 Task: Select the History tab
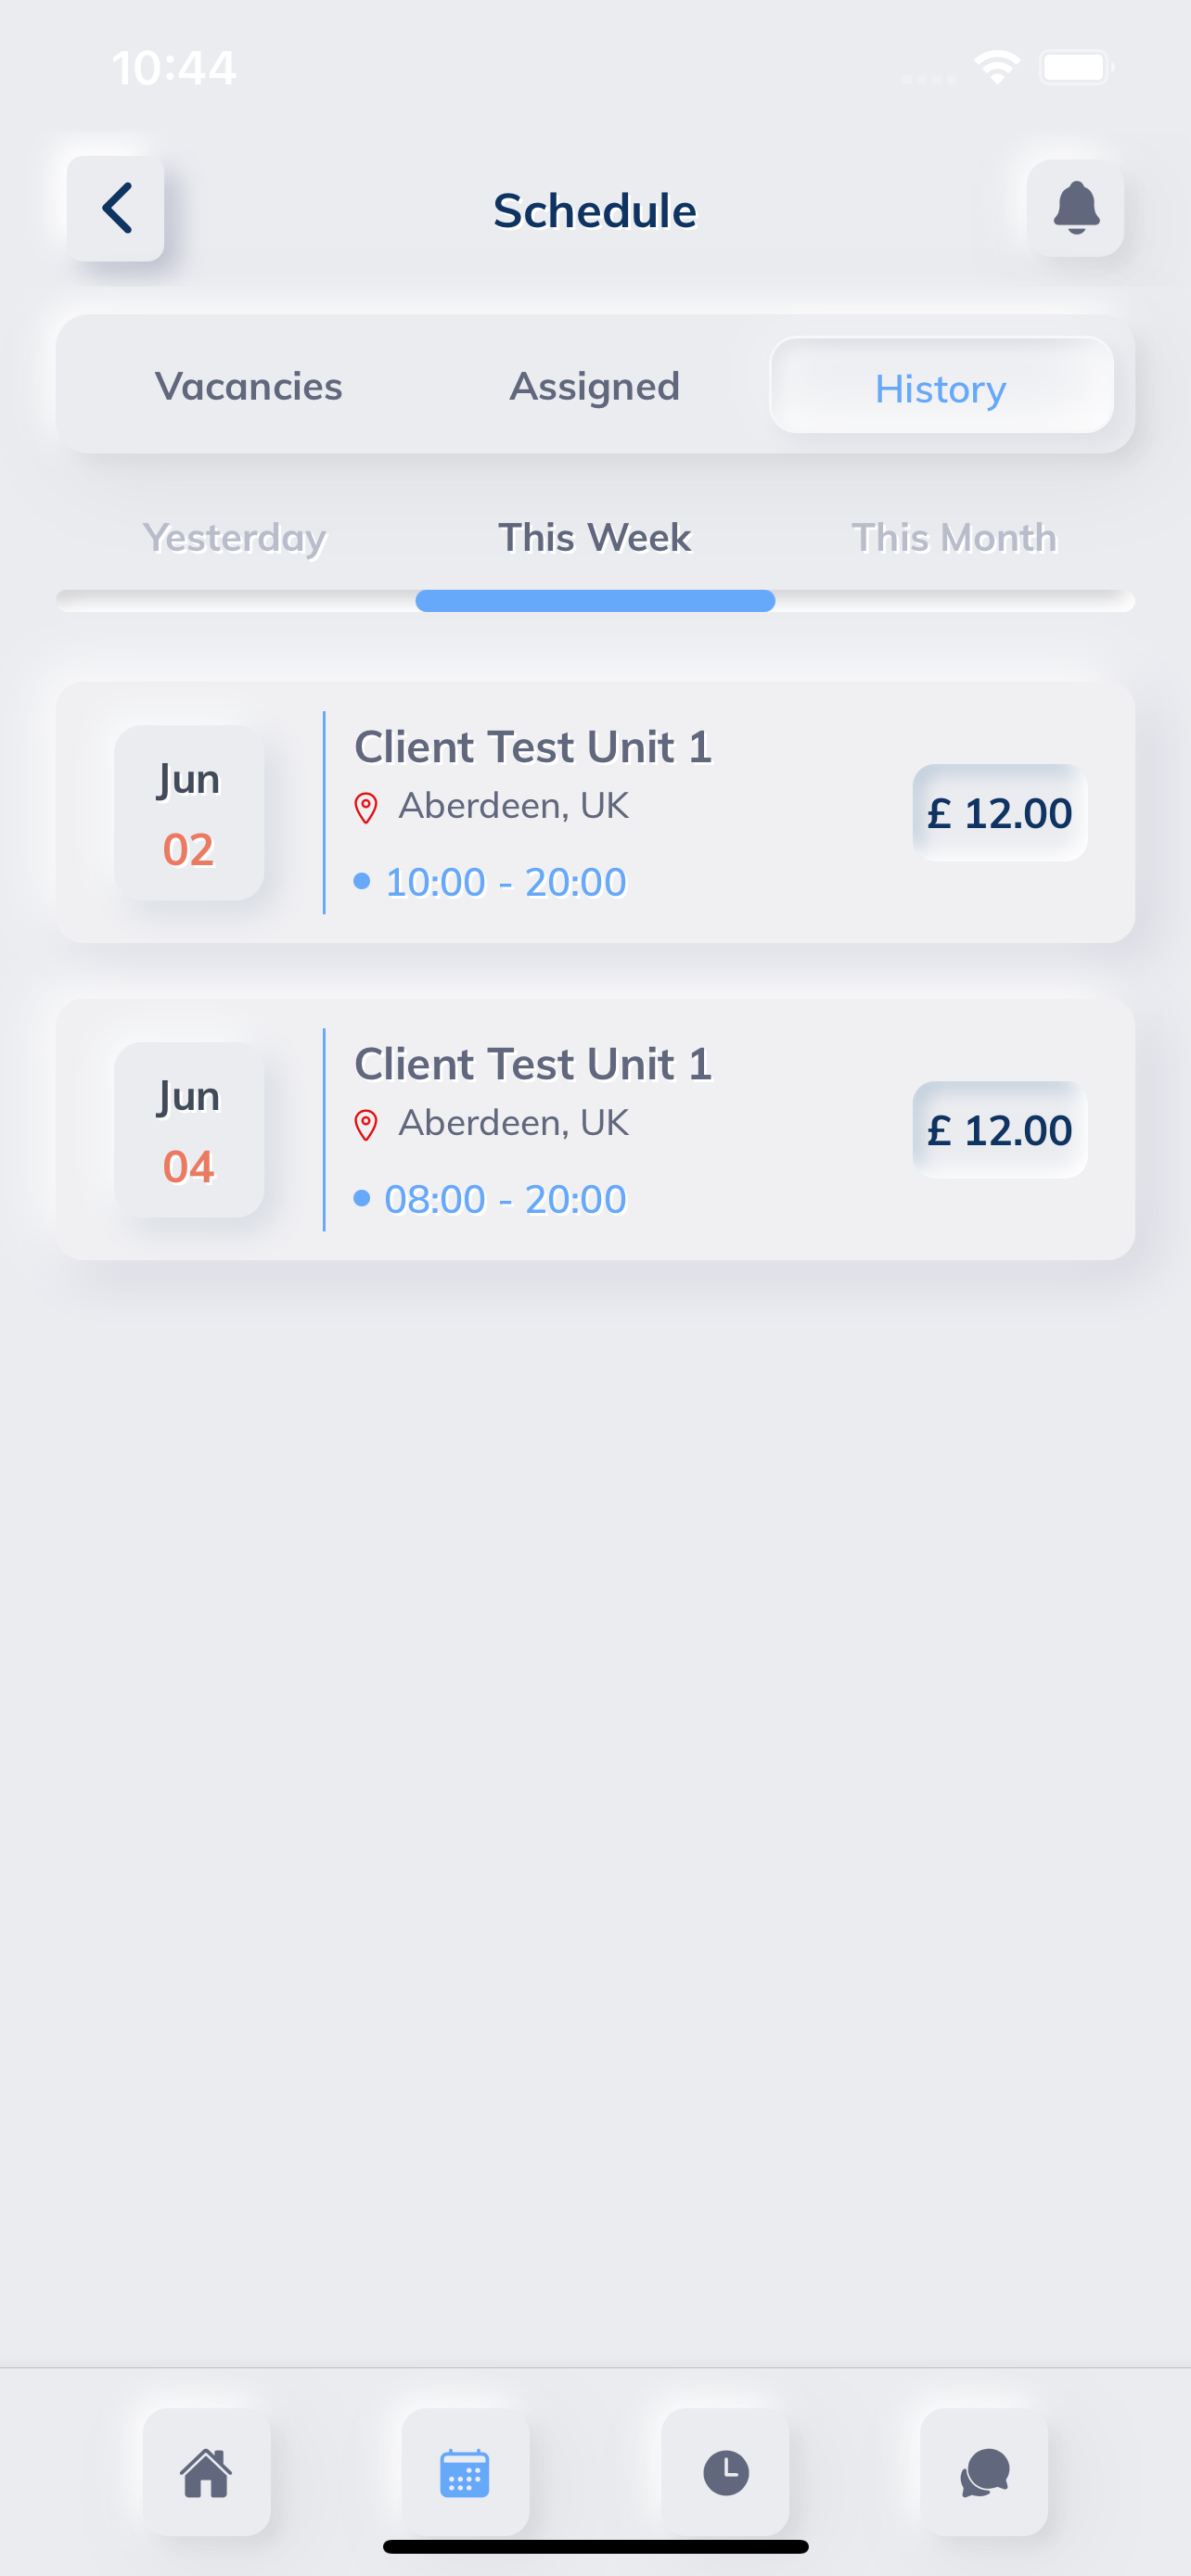point(941,386)
